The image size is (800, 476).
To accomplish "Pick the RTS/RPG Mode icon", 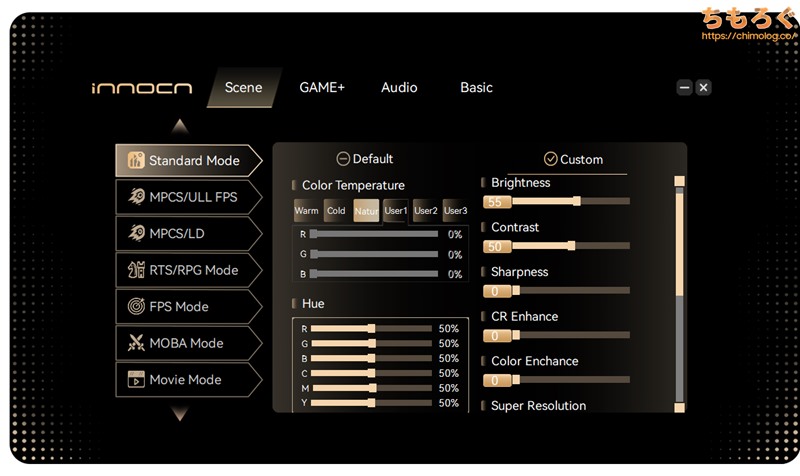I will (134, 270).
